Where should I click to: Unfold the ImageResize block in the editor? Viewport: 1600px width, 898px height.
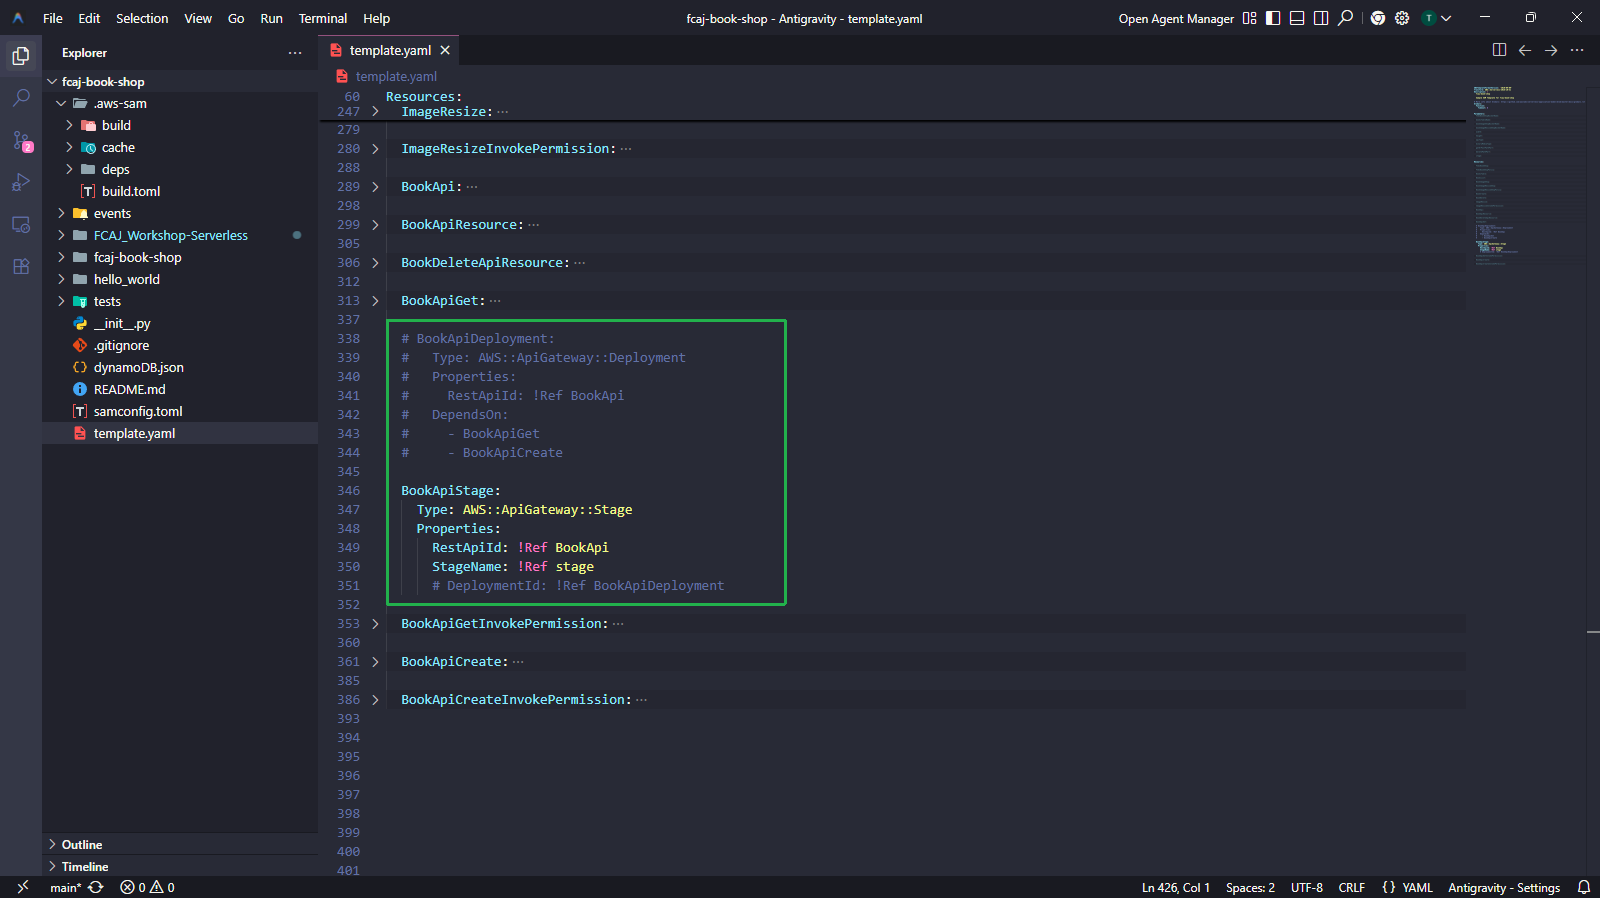375,112
